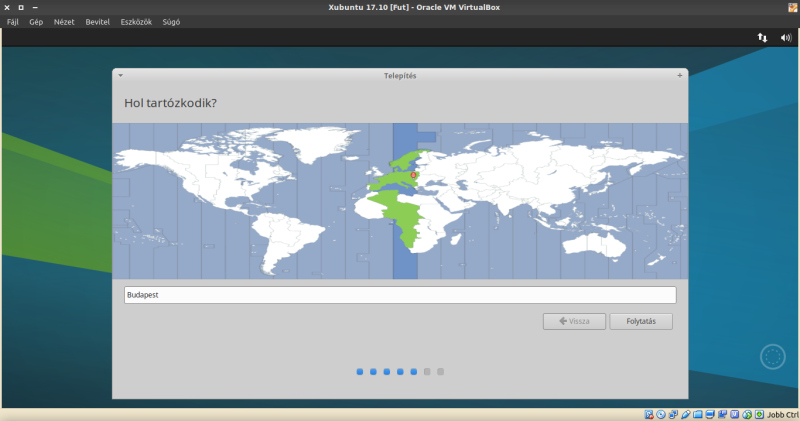This screenshot has height=421, width=800.
Task: Click the location pin marker on the map
Action: point(413,175)
